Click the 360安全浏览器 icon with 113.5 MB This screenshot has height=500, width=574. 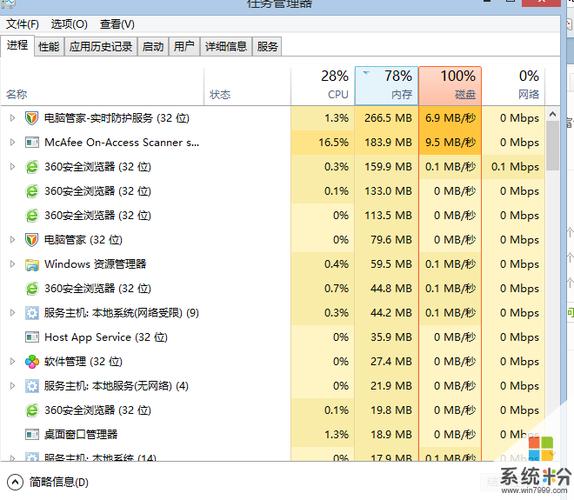pyautogui.click(x=32, y=216)
